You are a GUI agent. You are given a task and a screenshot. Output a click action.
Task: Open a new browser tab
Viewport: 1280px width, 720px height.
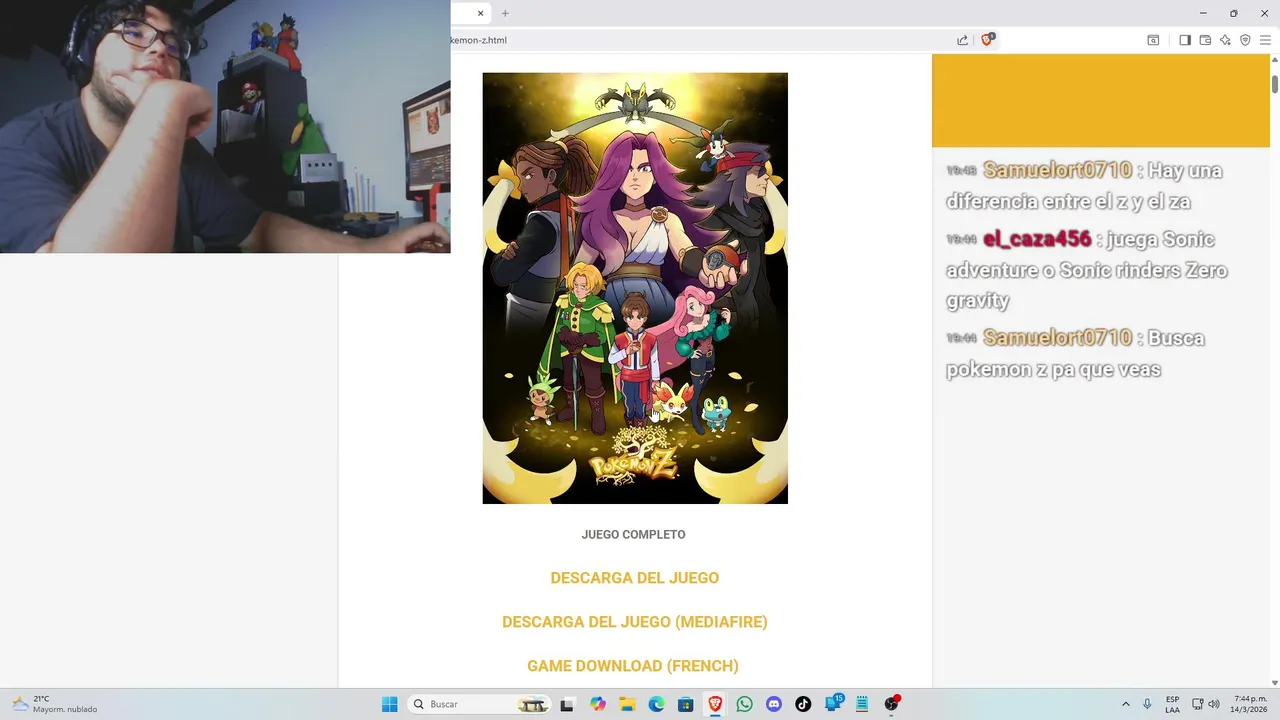(x=505, y=13)
